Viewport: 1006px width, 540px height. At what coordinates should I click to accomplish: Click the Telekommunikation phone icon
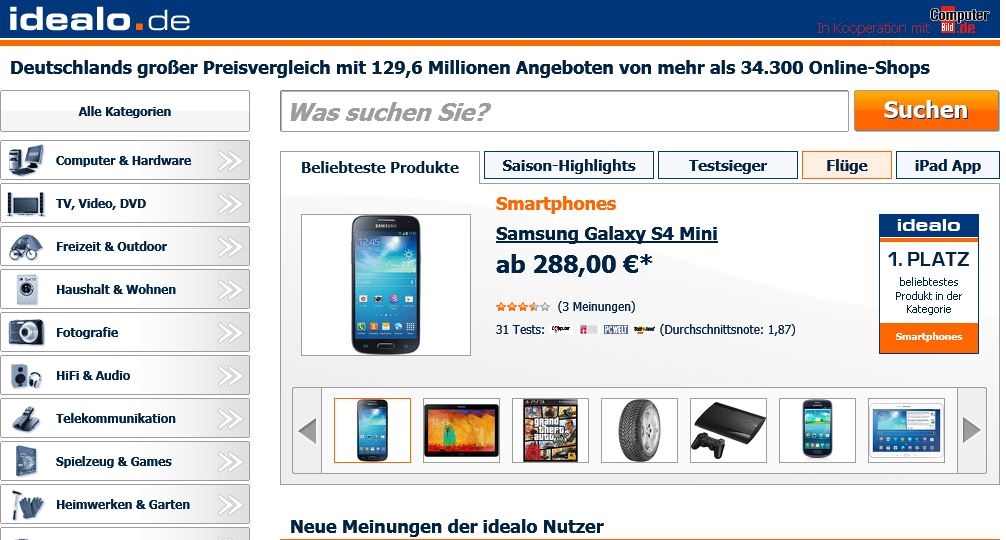[26, 419]
